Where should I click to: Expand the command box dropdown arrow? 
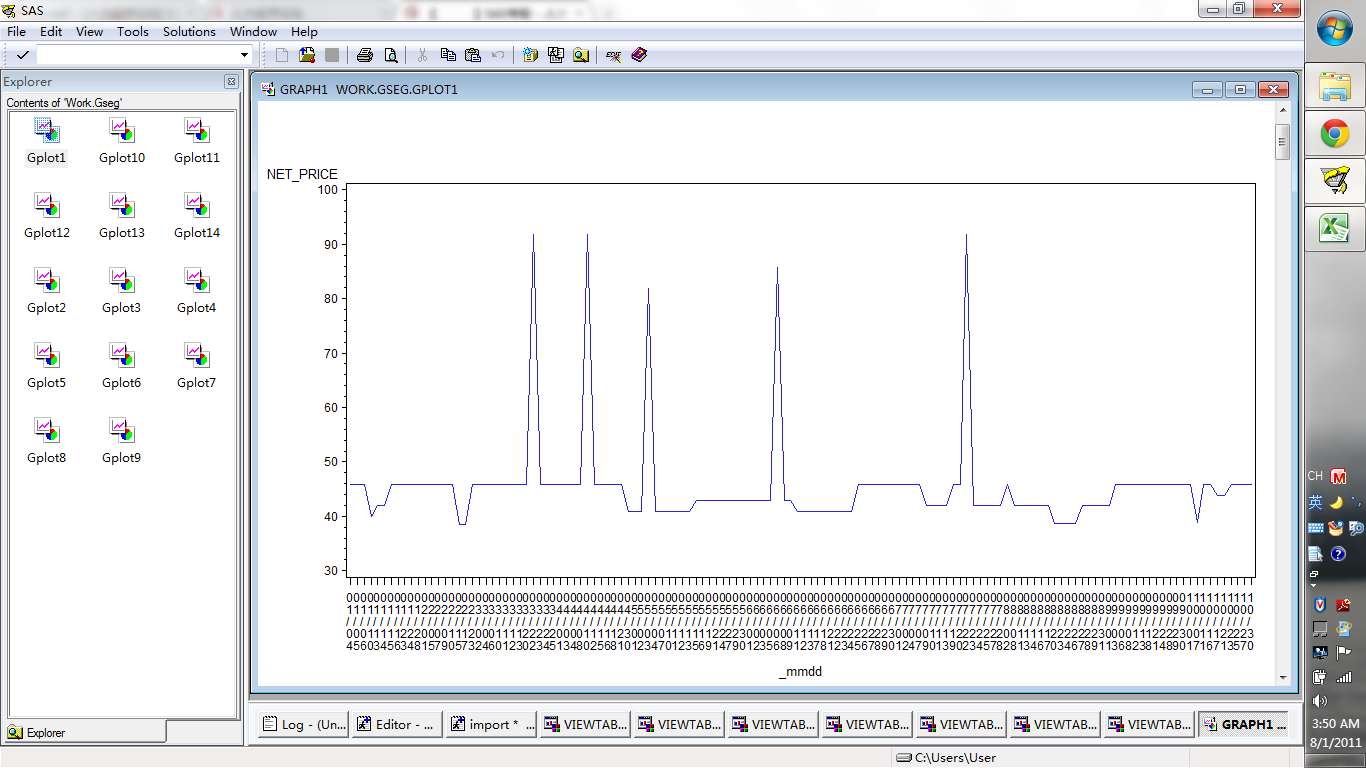click(244, 55)
